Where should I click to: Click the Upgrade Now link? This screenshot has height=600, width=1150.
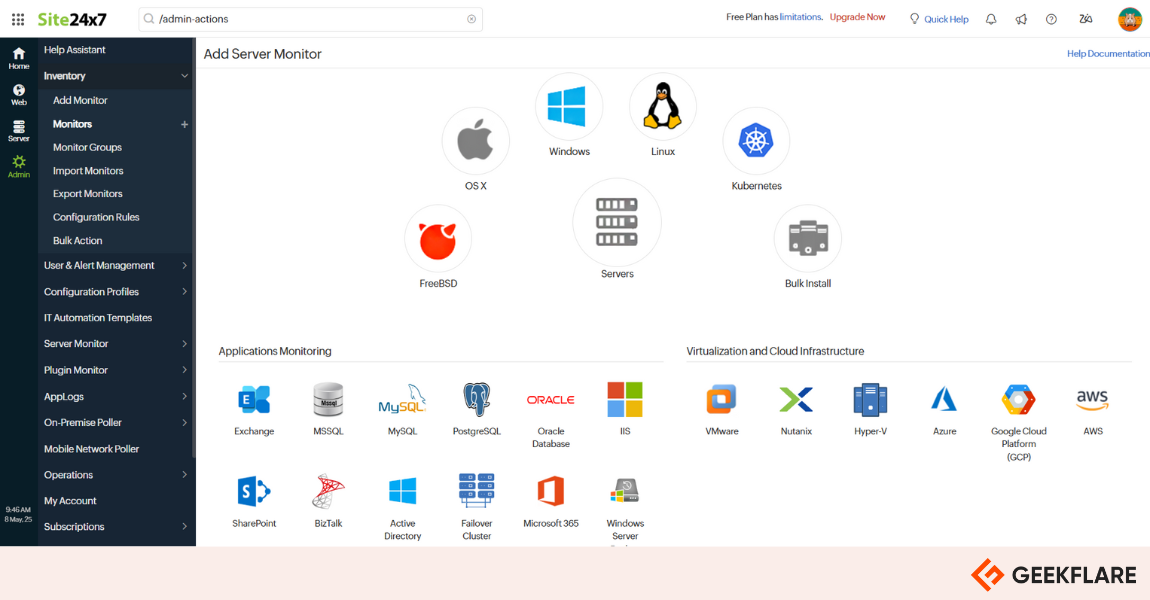(x=857, y=17)
